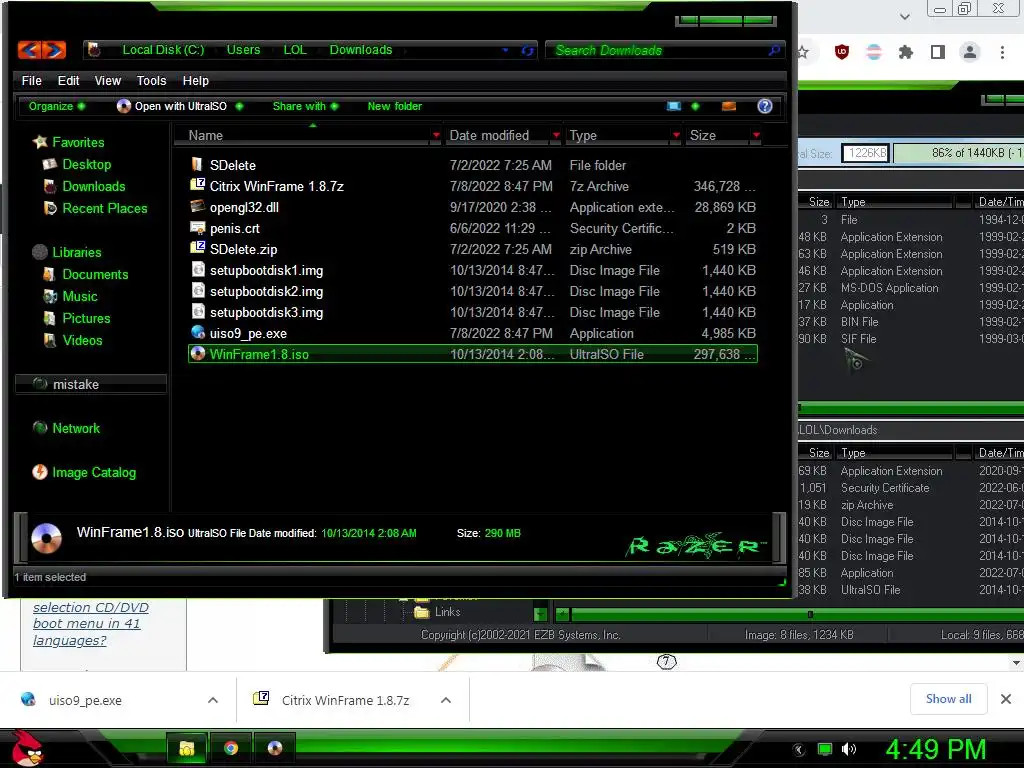Click the Network icon in the sidebar

pos(40,428)
